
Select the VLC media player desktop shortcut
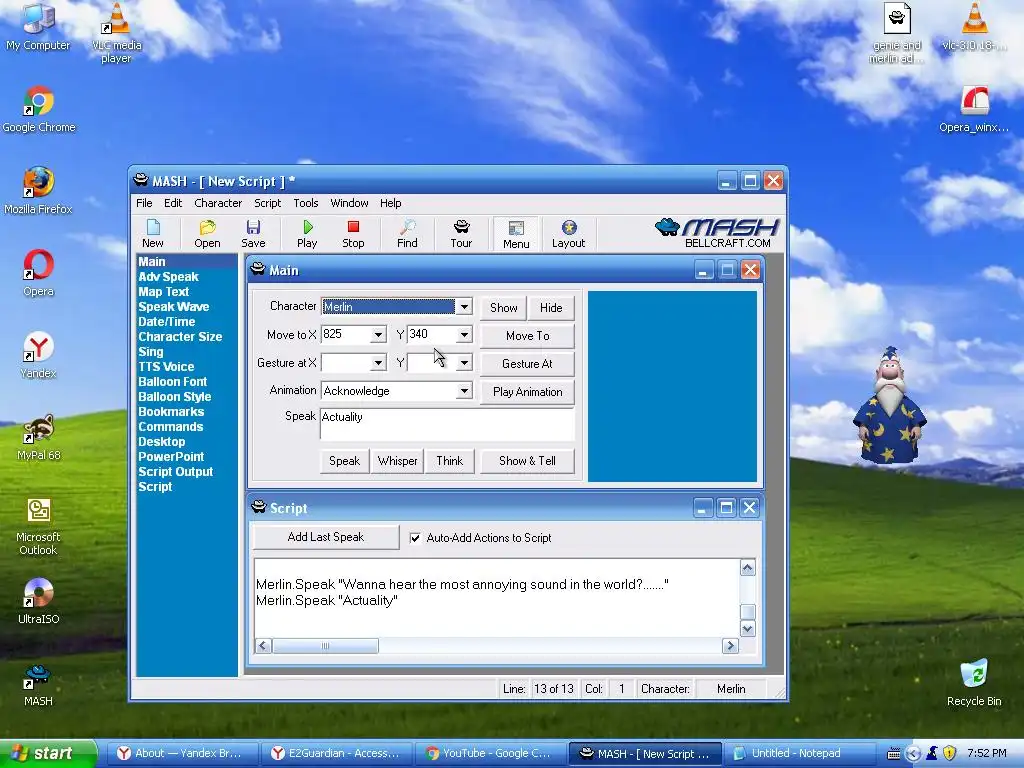[x=116, y=33]
